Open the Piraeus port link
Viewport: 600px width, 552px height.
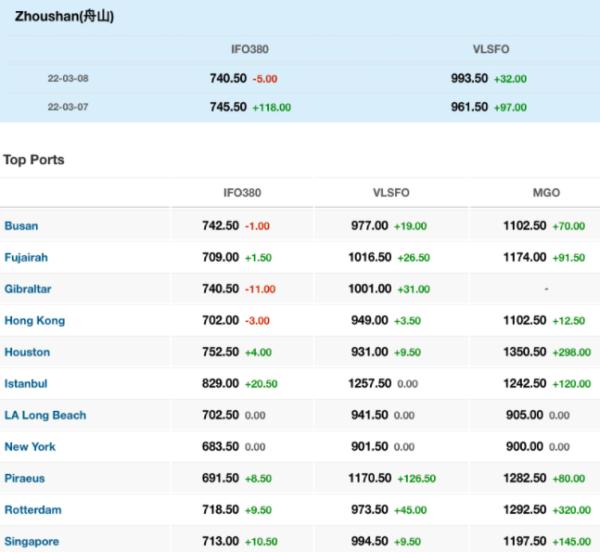[25, 478]
